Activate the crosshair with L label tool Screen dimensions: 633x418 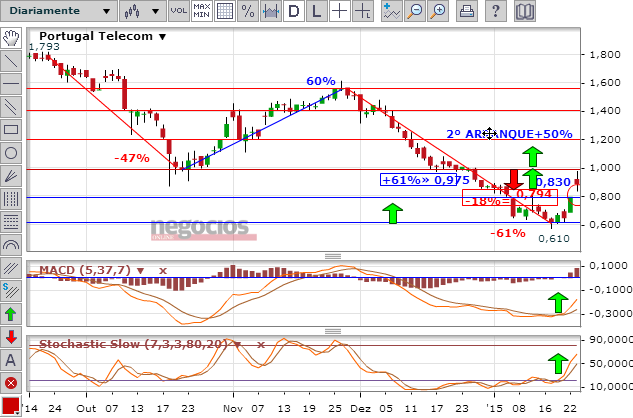tap(363, 11)
